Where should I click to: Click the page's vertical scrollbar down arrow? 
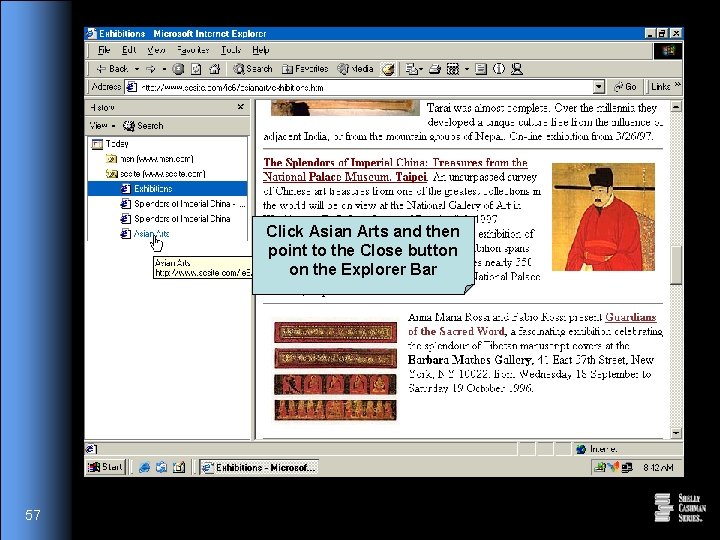677,432
